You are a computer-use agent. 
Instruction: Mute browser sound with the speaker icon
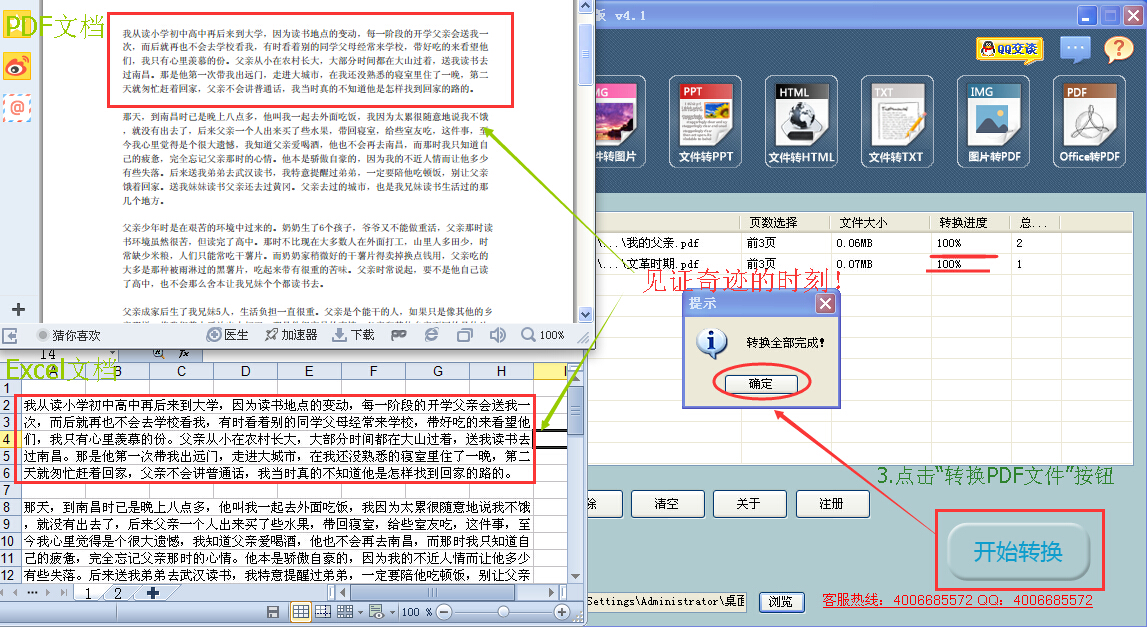497,335
